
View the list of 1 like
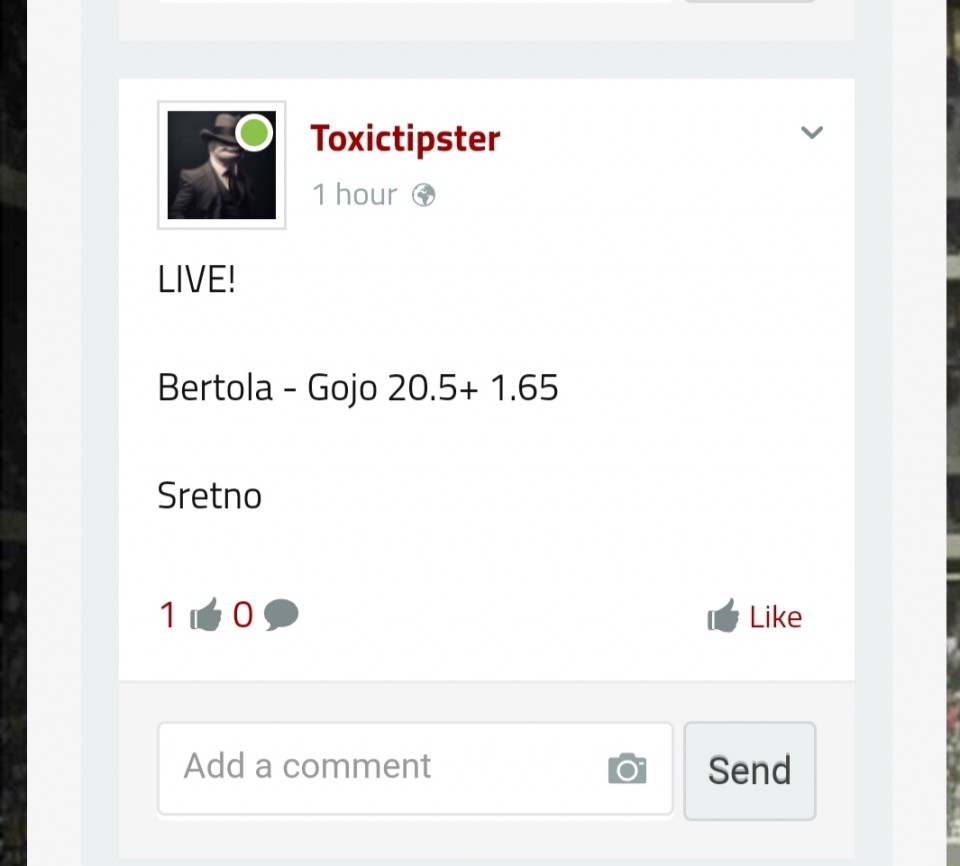167,615
